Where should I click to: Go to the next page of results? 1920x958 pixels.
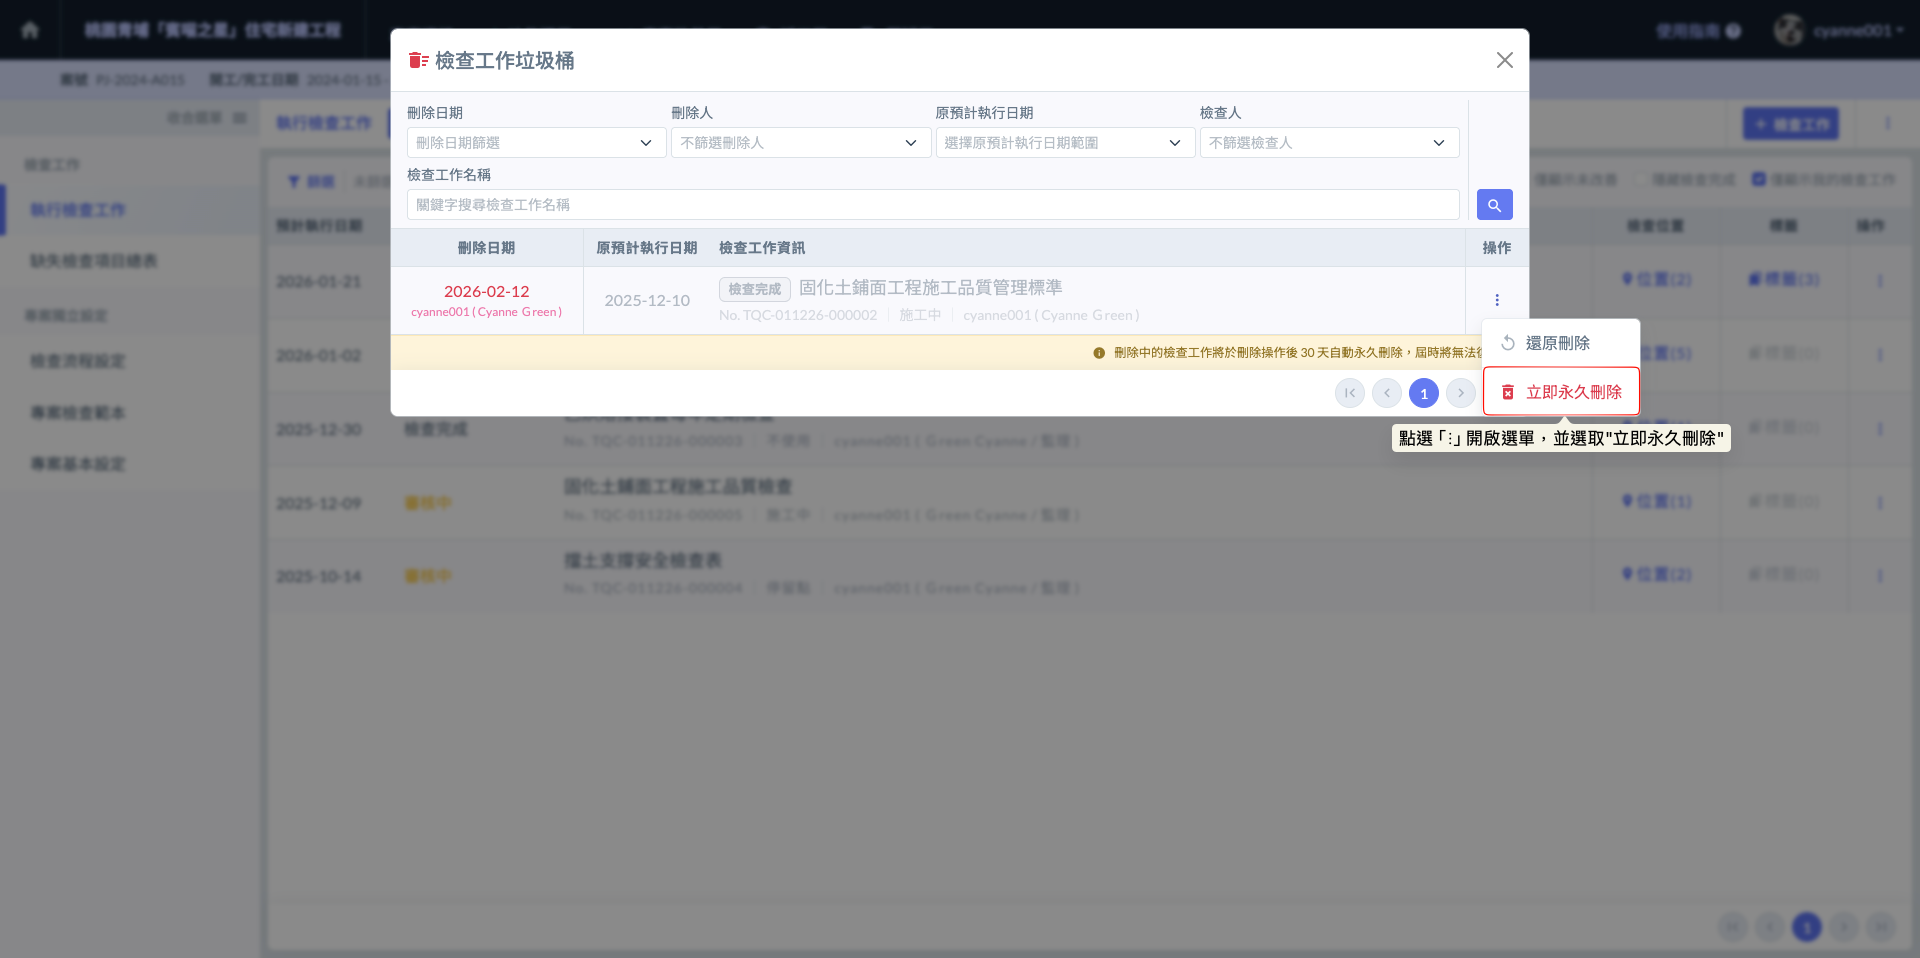coord(1460,393)
